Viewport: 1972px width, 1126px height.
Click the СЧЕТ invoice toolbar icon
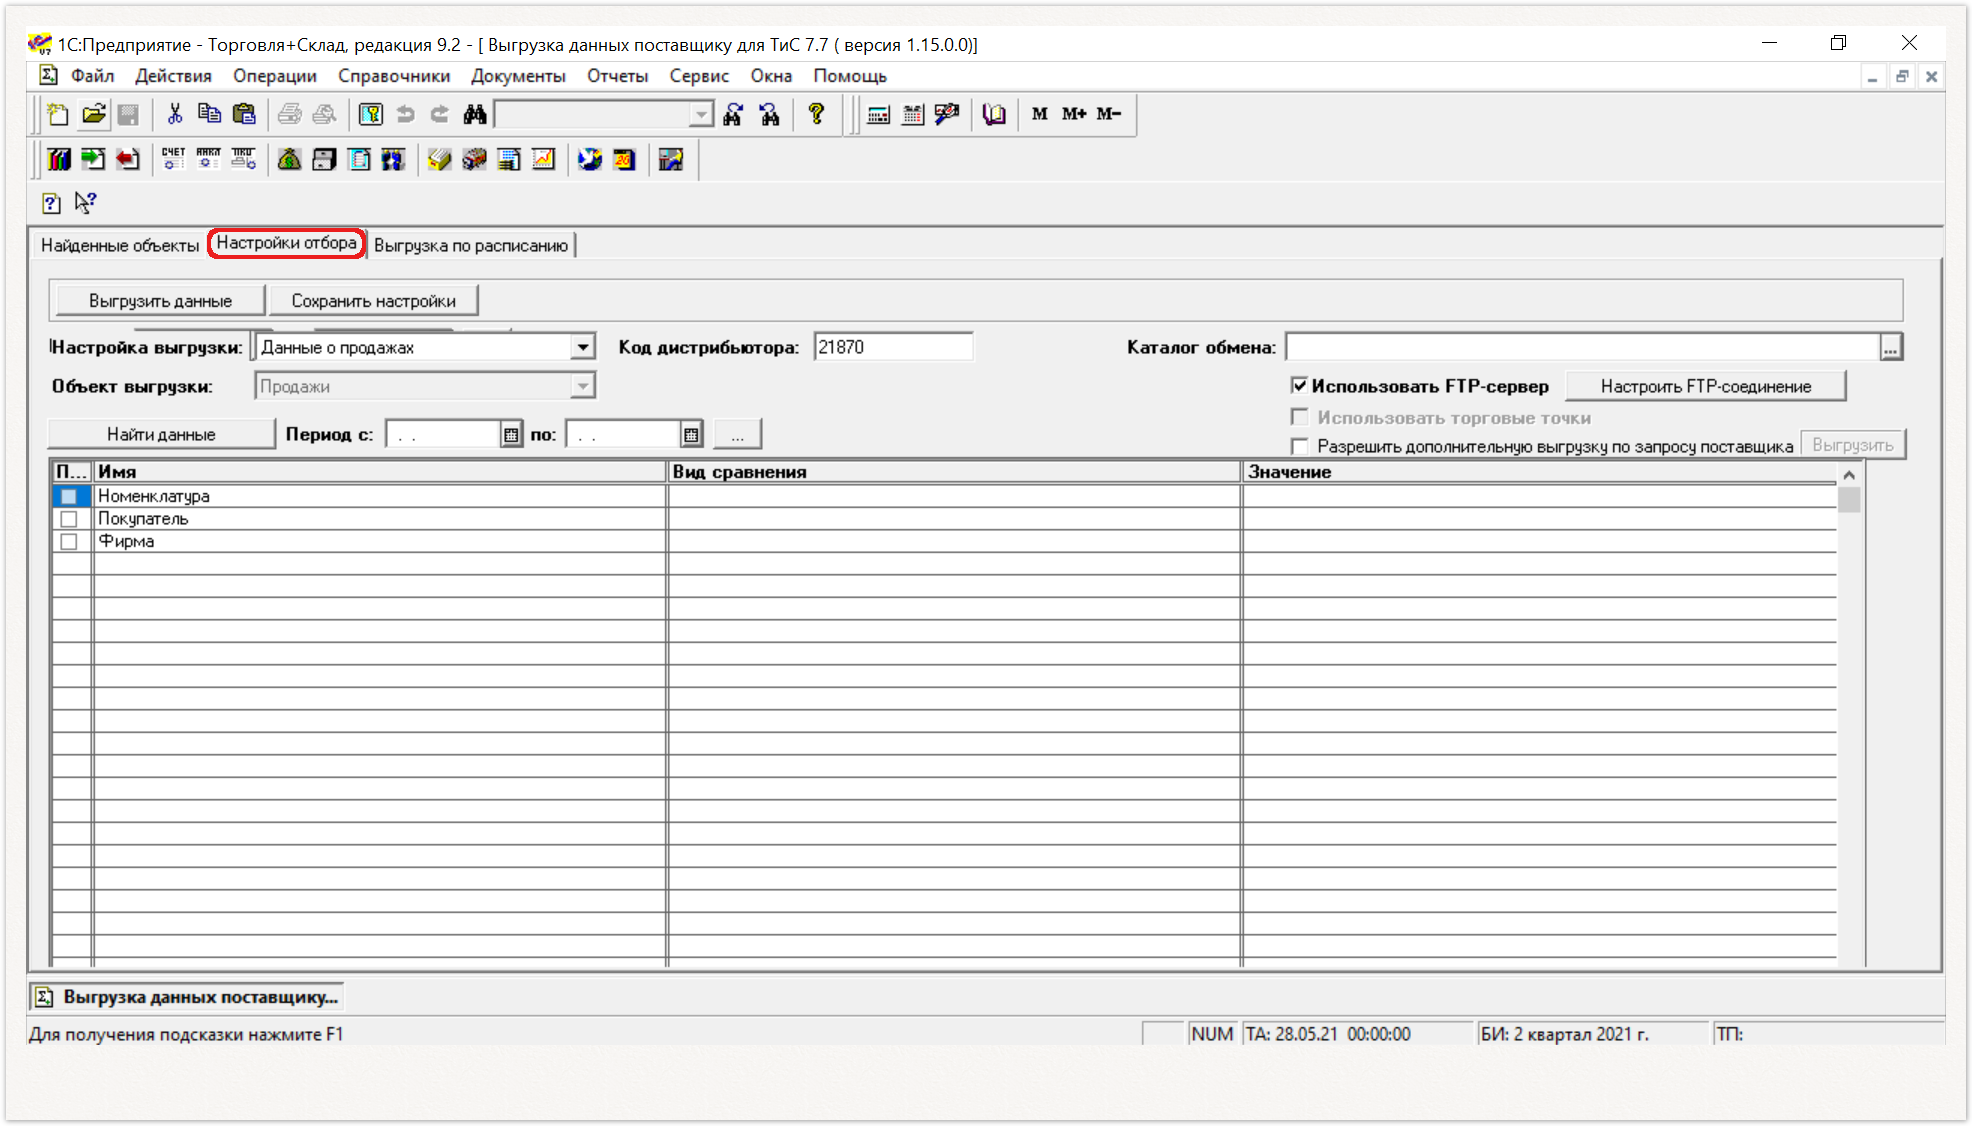pos(173,159)
